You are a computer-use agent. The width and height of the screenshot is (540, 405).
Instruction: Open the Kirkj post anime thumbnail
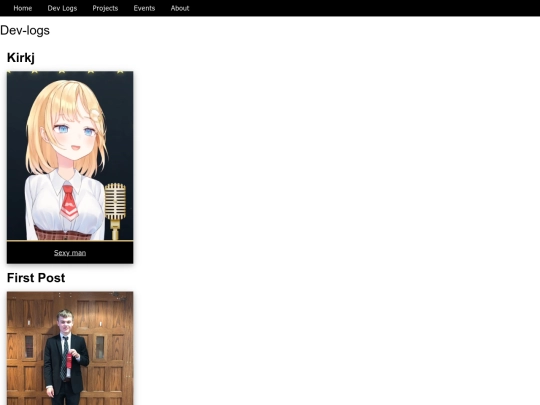(70, 156)
